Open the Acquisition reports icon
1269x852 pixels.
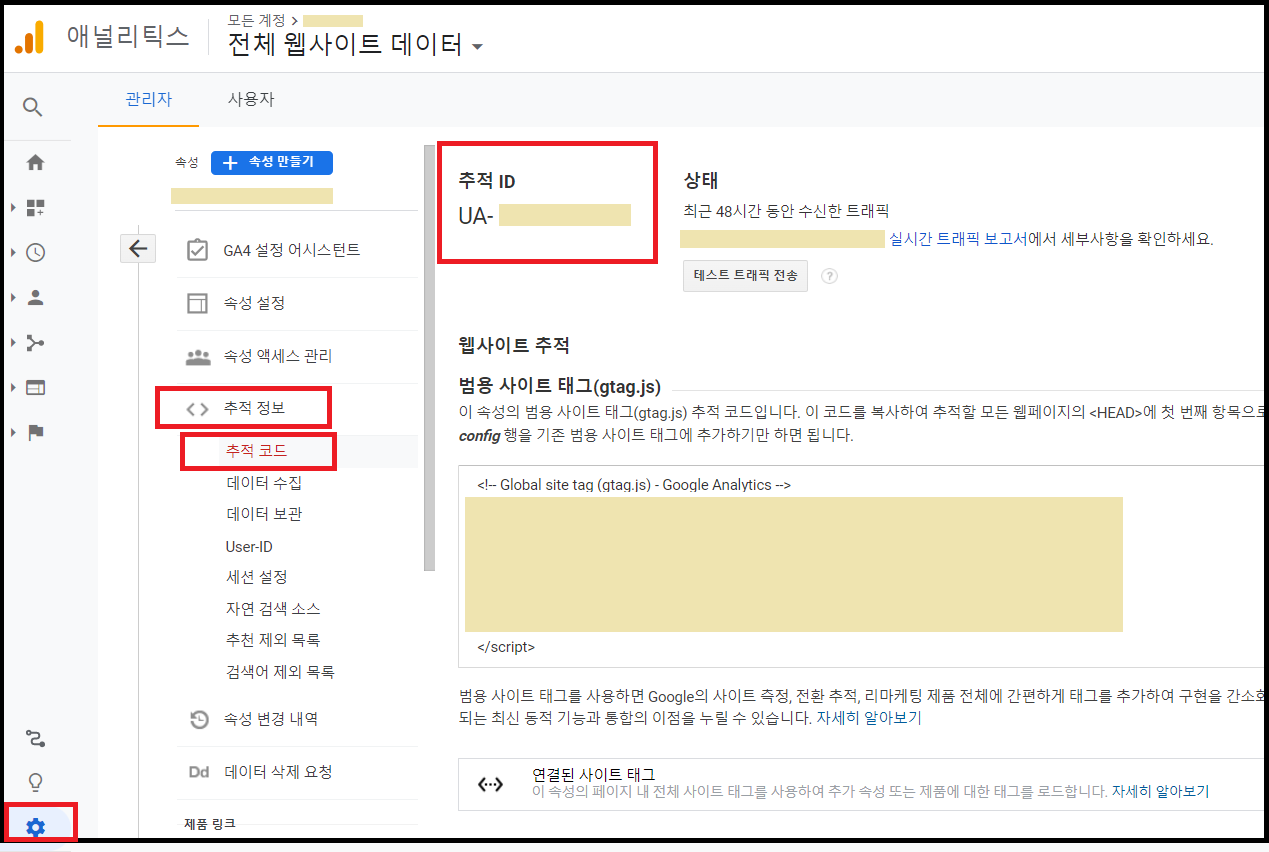pyautogui.click(x=33, y=342)
